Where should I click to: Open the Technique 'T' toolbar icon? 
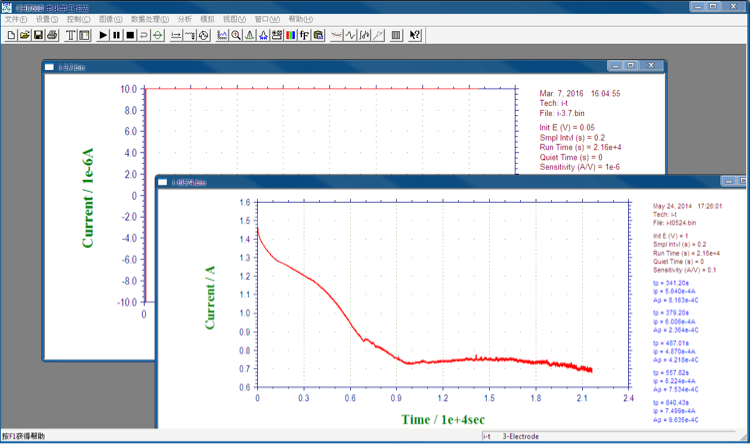(x=71, y=35)
